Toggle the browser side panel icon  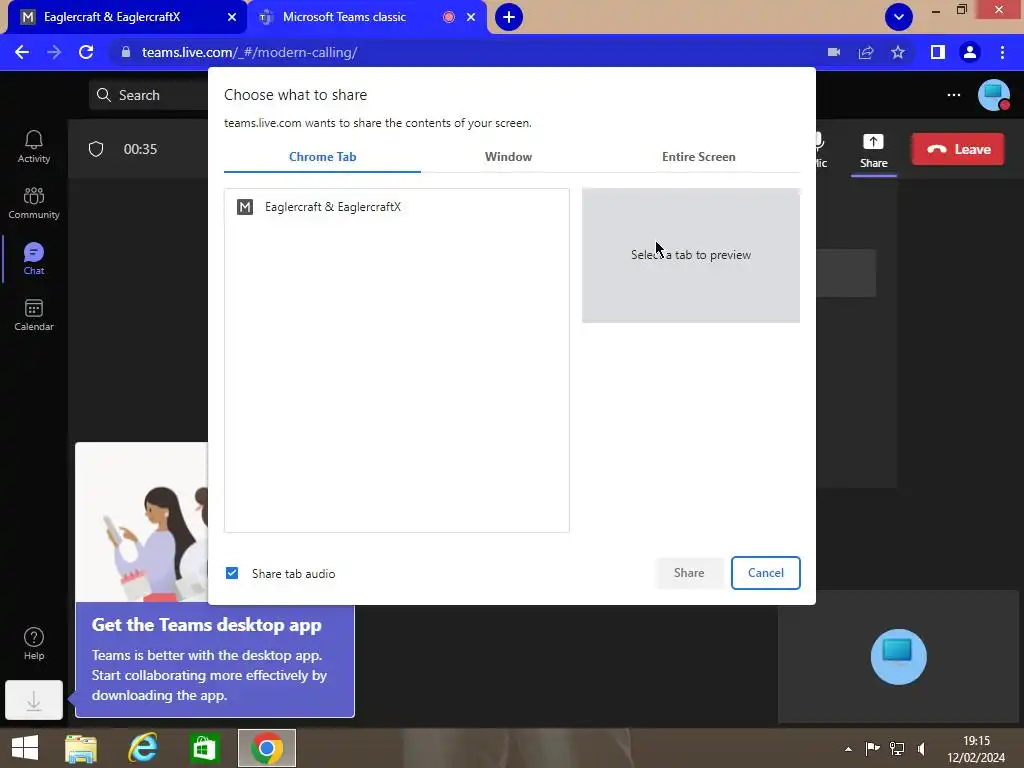click(938, 52)
